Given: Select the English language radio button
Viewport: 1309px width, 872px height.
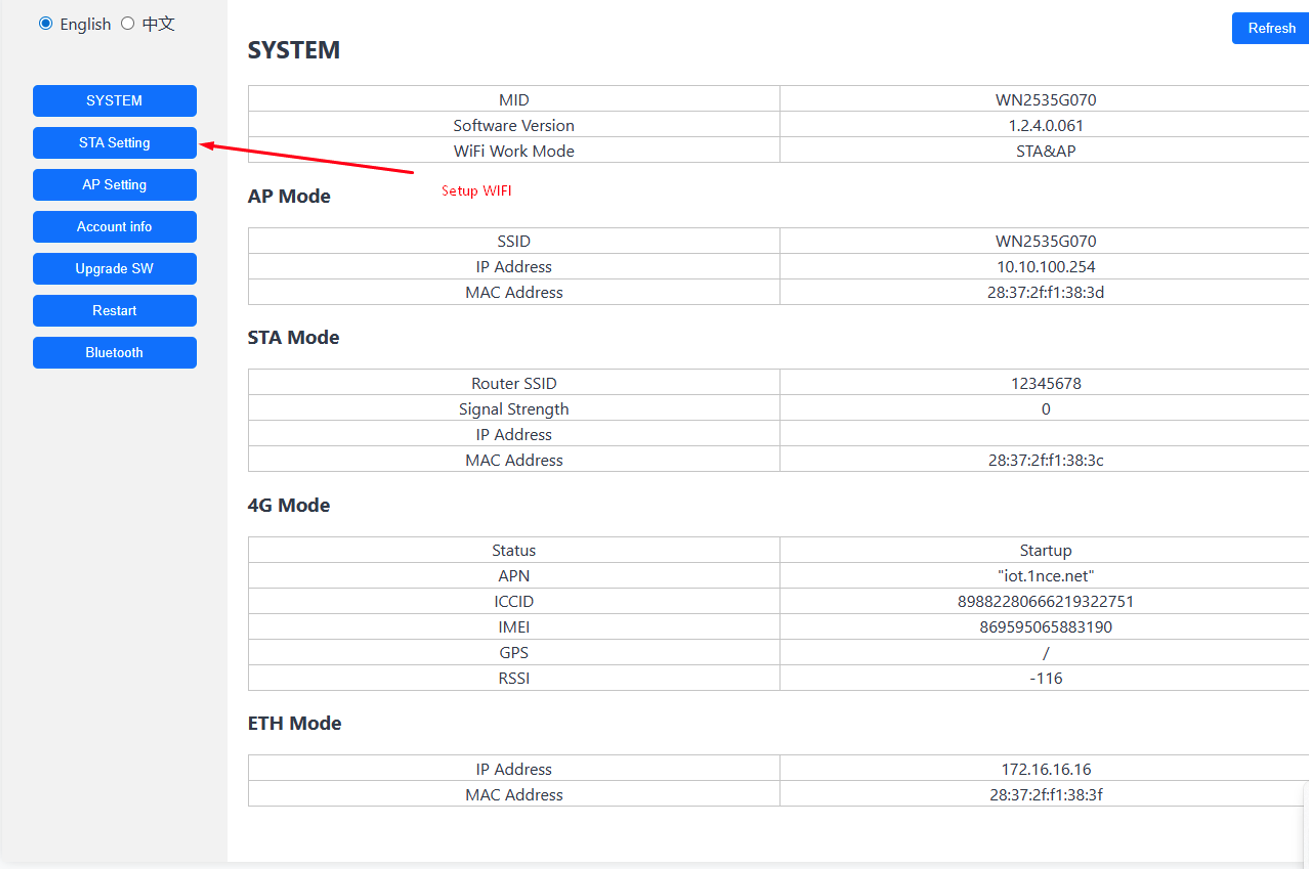Looking at the screenshot, I should coord(46,24).
